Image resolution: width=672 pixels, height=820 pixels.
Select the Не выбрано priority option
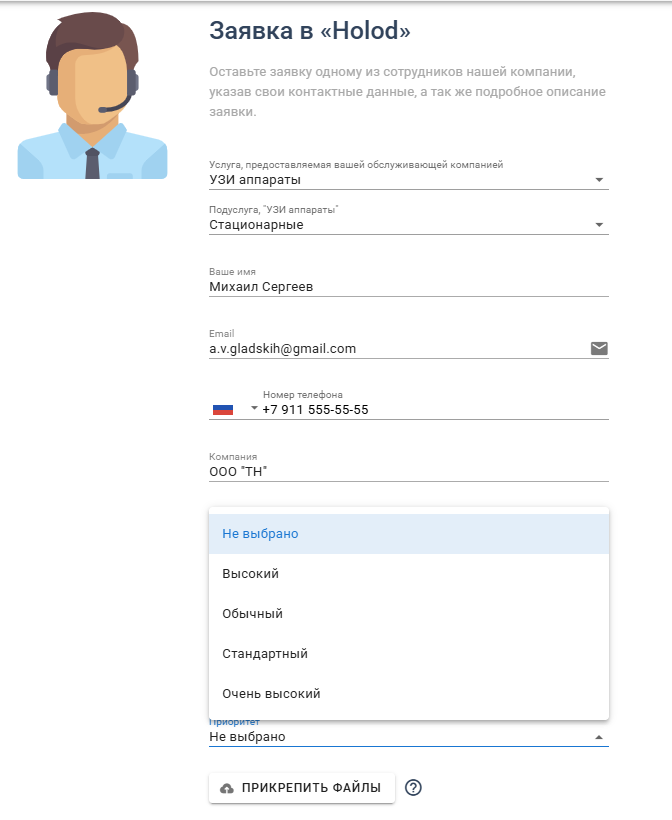click(x=408, y=534)
